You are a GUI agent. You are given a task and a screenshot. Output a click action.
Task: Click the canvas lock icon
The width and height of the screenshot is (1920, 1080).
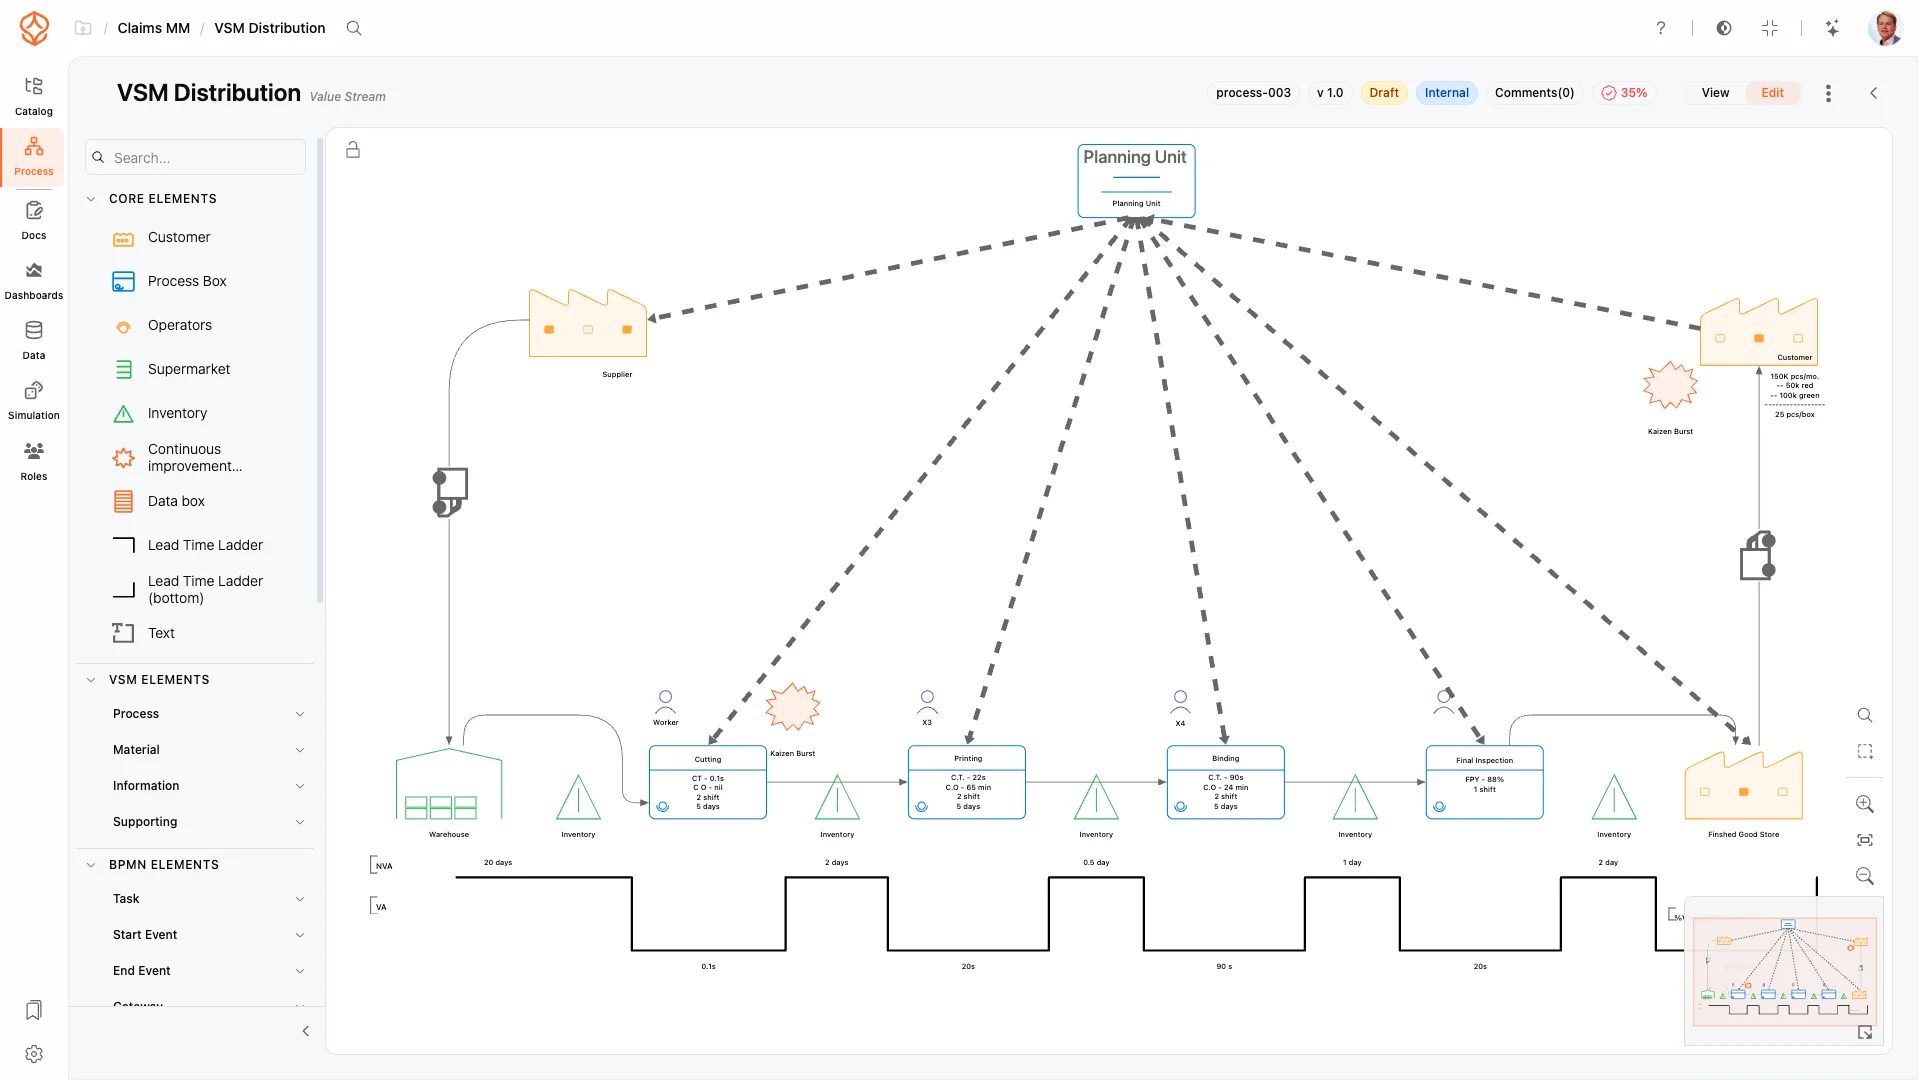[x=353, y=150]
